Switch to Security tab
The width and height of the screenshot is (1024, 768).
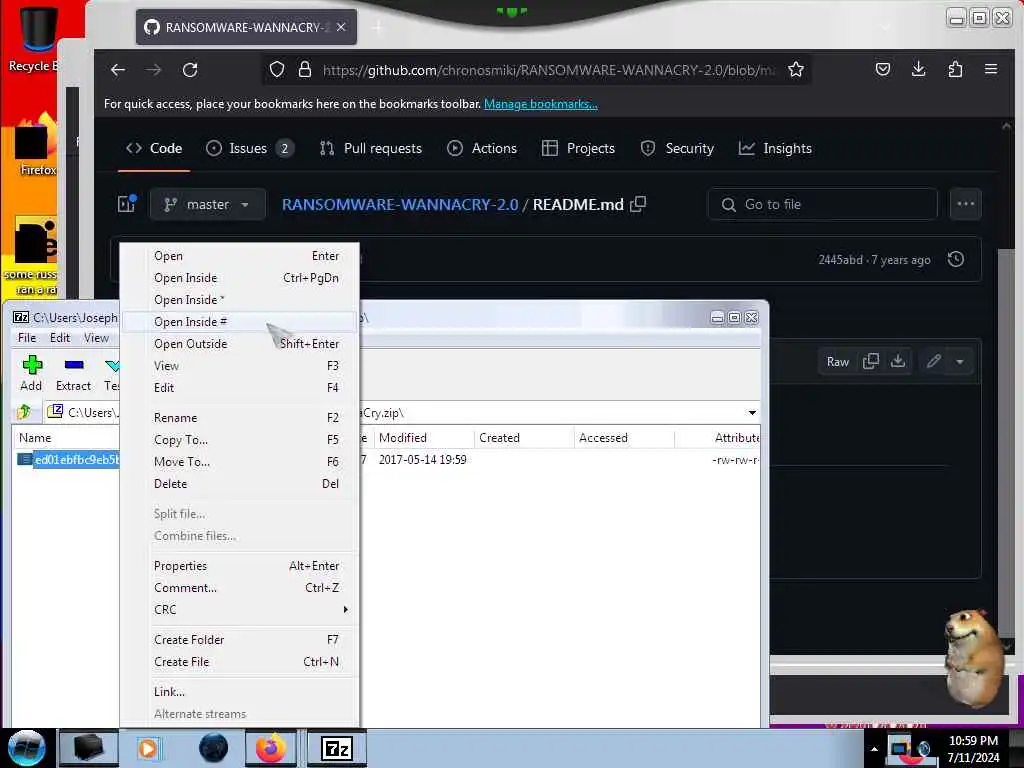[677, 148]
